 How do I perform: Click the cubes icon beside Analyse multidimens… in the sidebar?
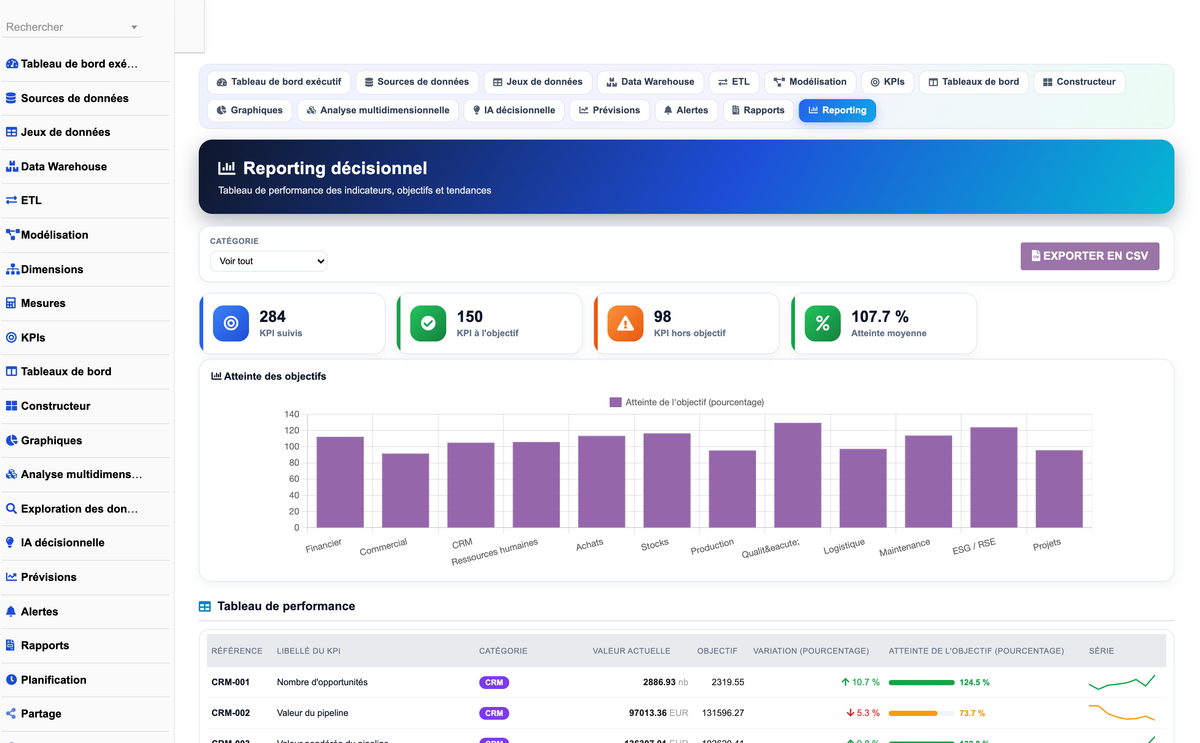12,474
